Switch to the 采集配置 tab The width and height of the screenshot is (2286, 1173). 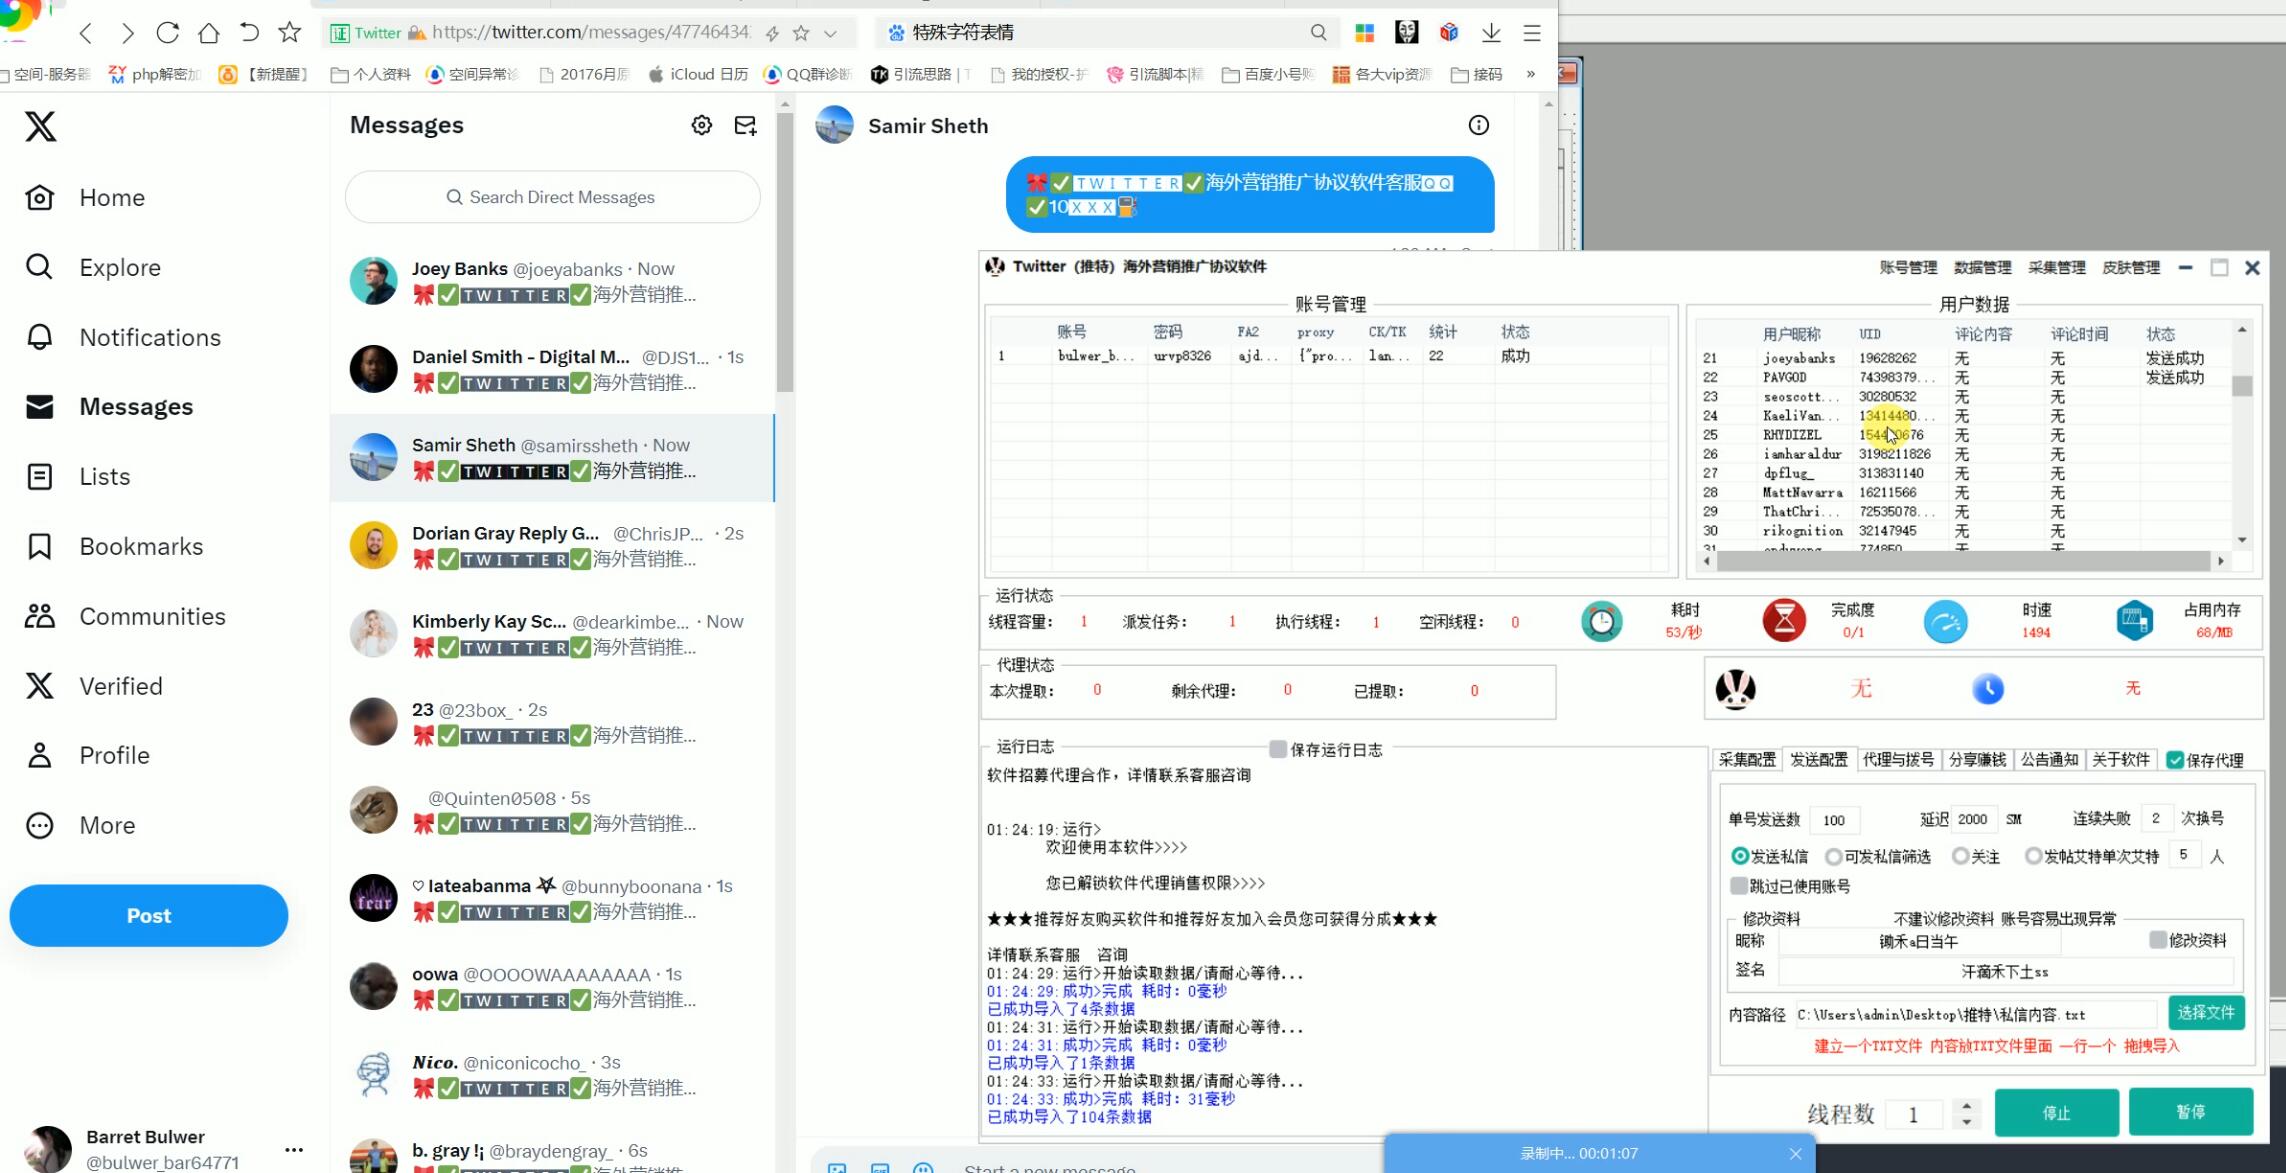click(1747, 760)
